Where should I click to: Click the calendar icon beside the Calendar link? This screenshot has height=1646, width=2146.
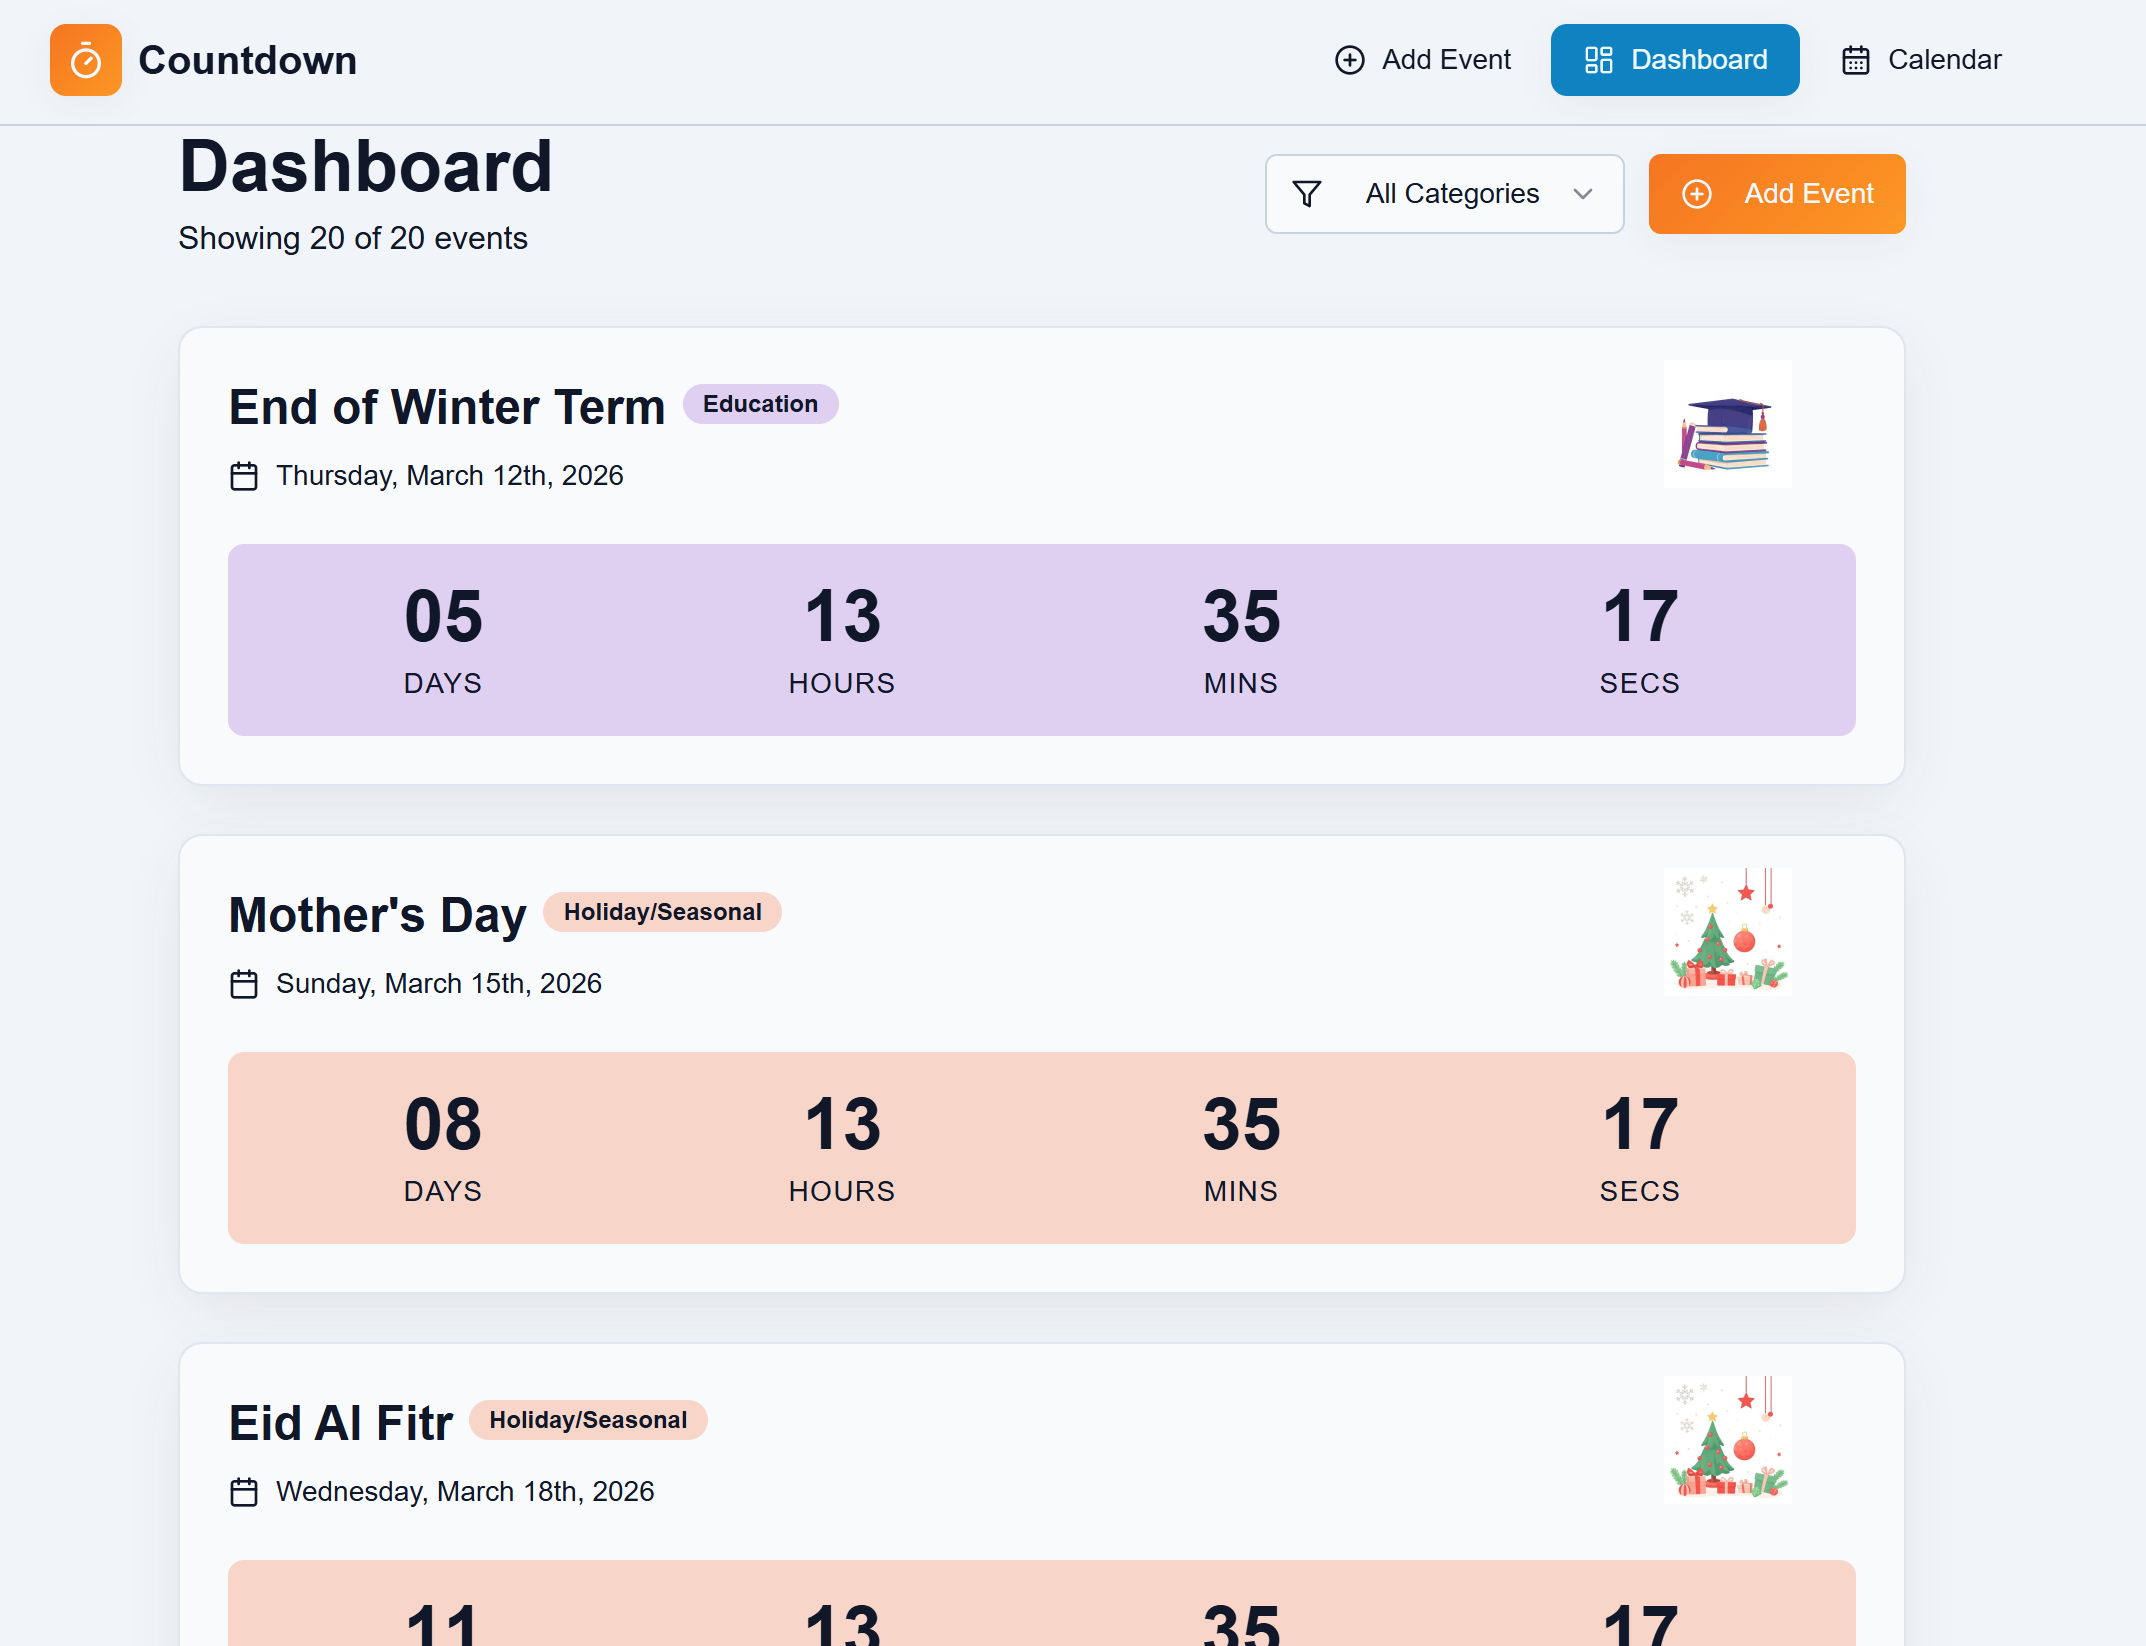[x=1857, y=60]
